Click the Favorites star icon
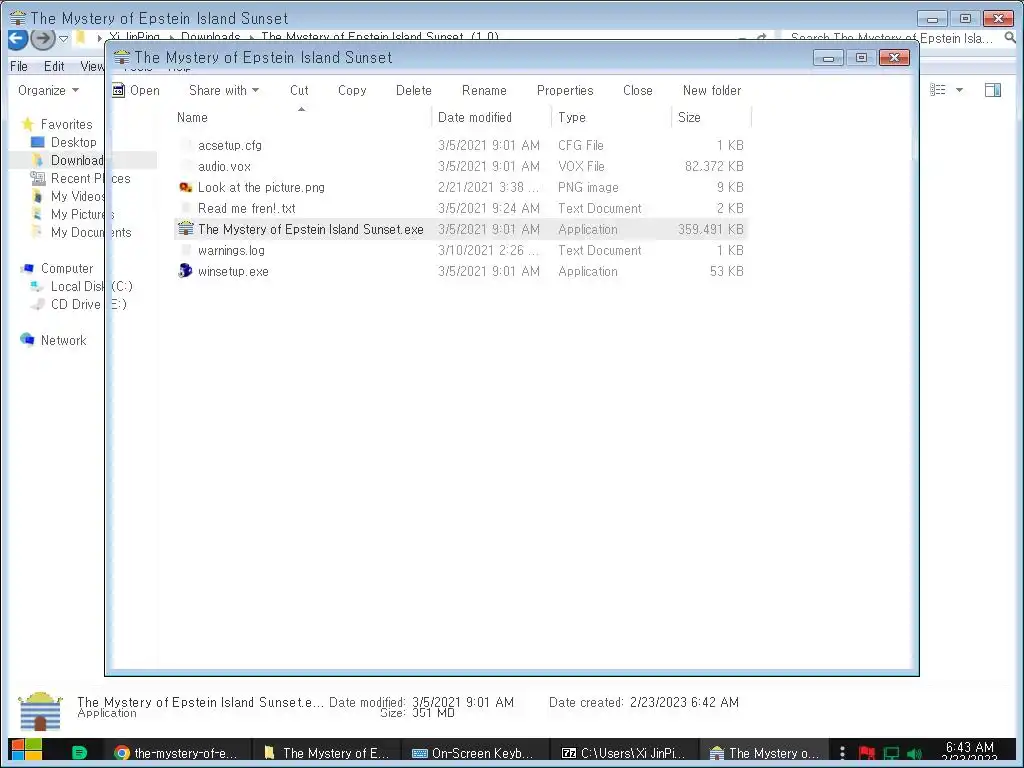 [27, 124]
